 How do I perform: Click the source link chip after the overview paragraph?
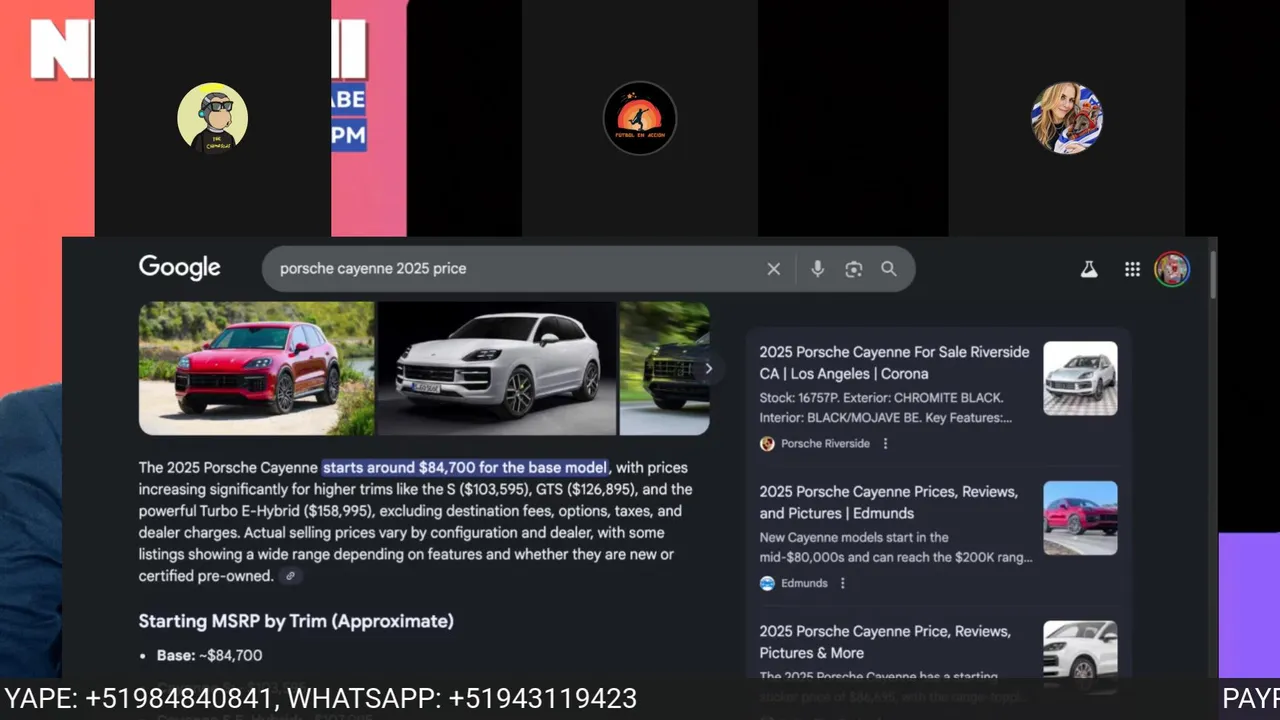290,576
